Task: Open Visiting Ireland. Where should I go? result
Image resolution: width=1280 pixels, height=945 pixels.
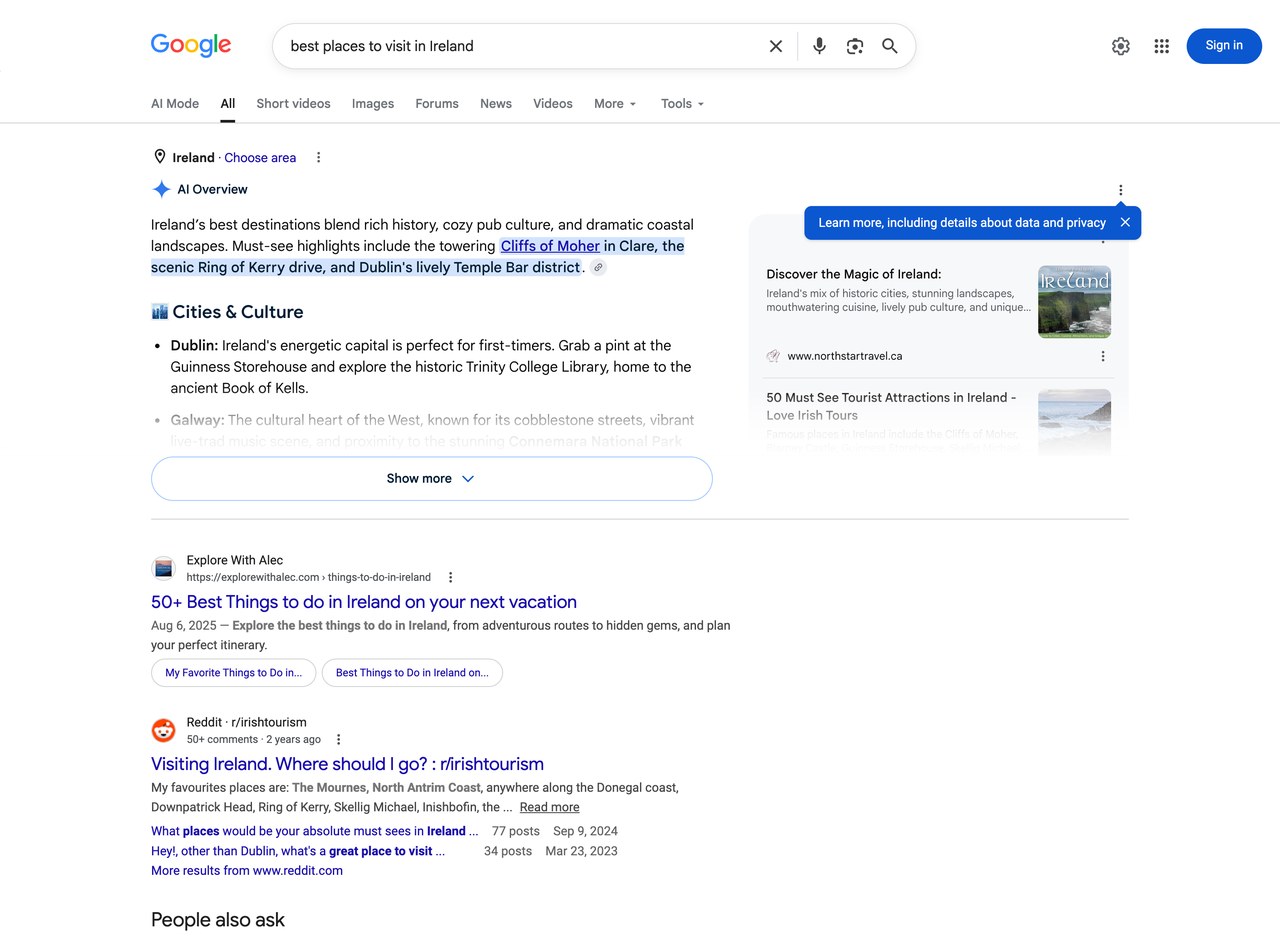Action: (x=347, y=764)
